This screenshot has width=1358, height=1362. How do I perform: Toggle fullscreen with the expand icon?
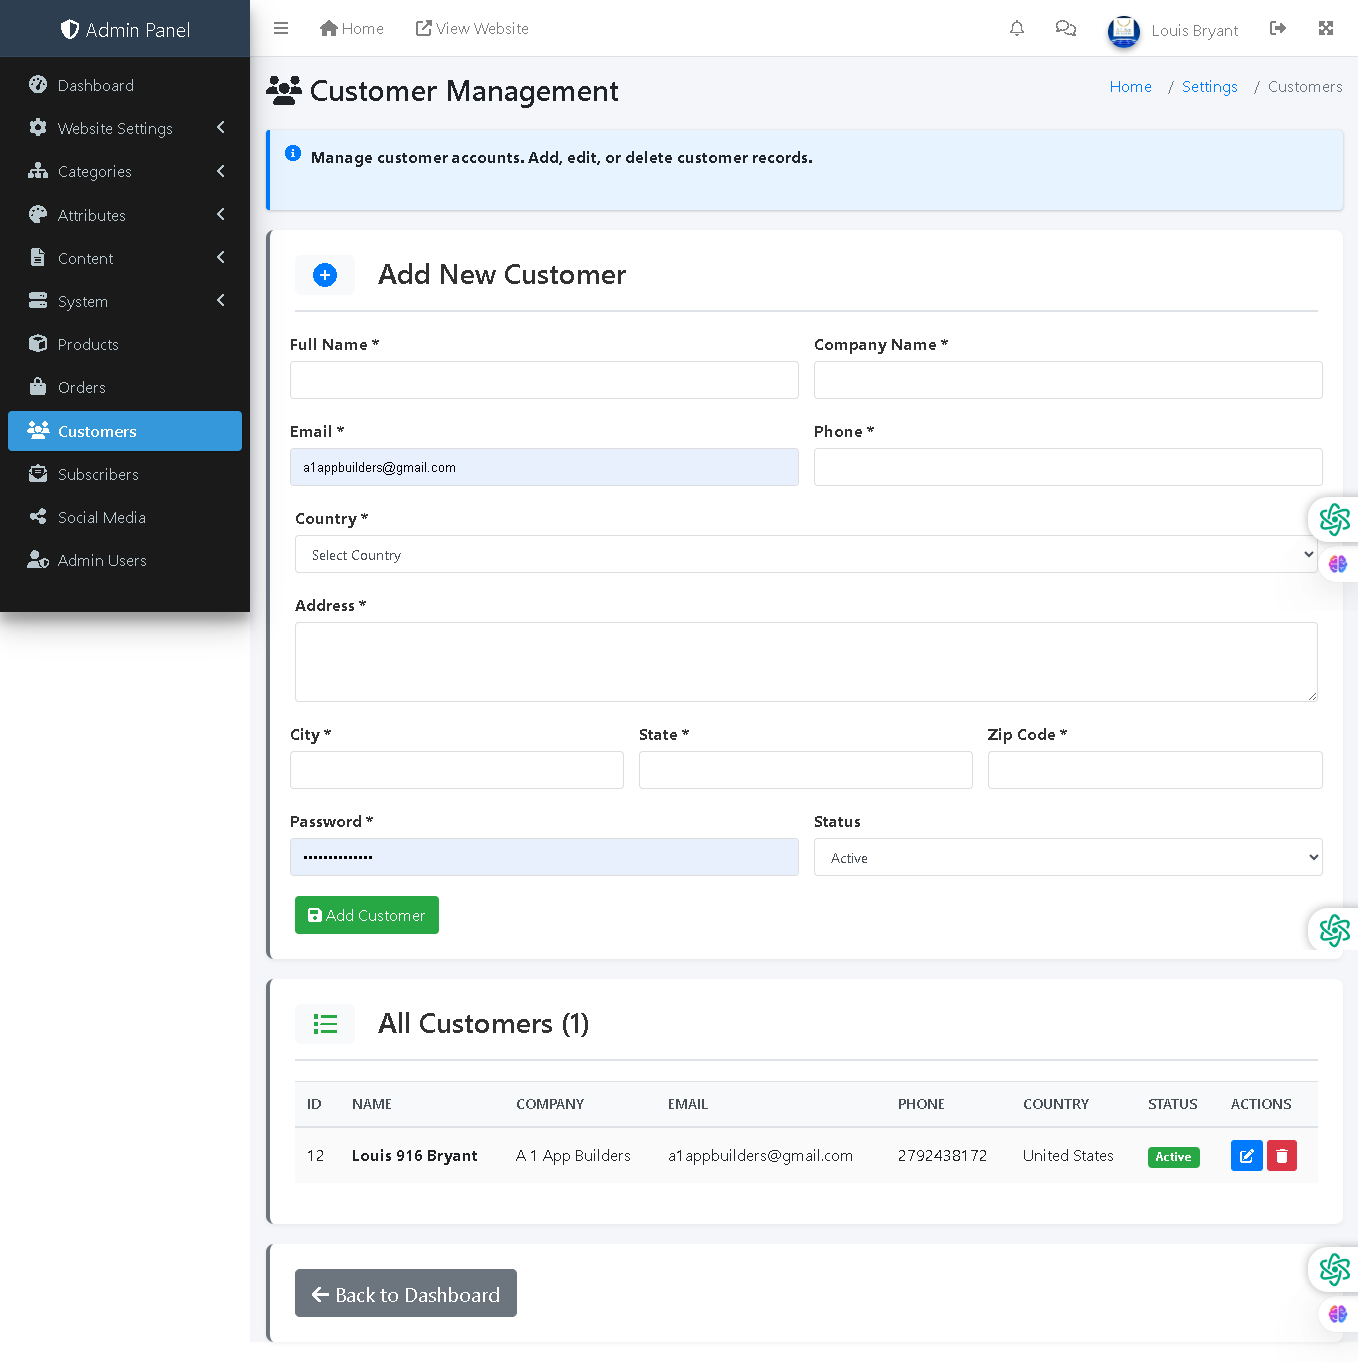[1326, 28]
